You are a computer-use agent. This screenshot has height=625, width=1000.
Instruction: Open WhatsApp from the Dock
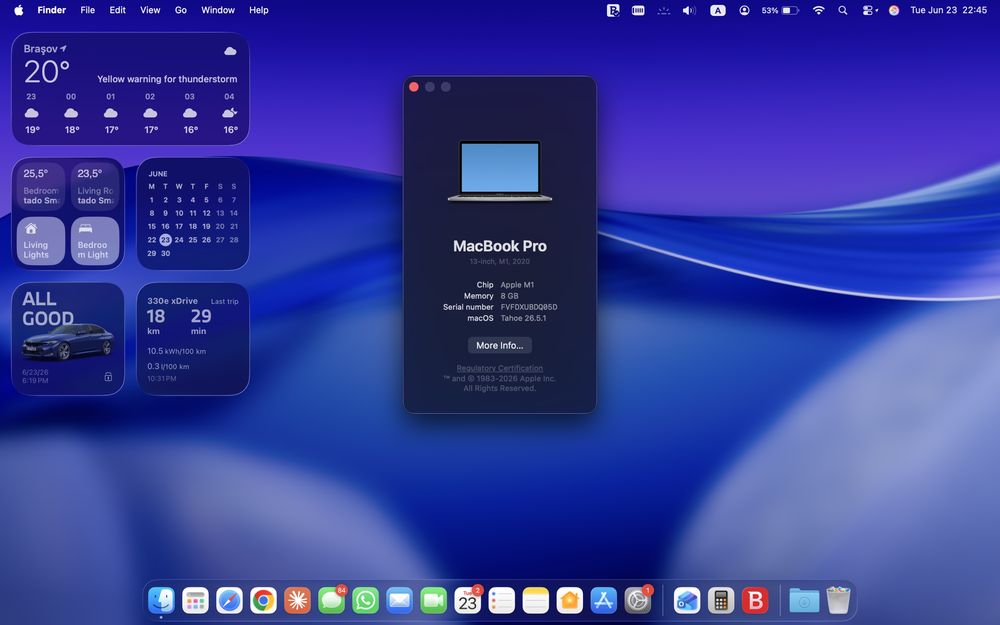point(365,600)
